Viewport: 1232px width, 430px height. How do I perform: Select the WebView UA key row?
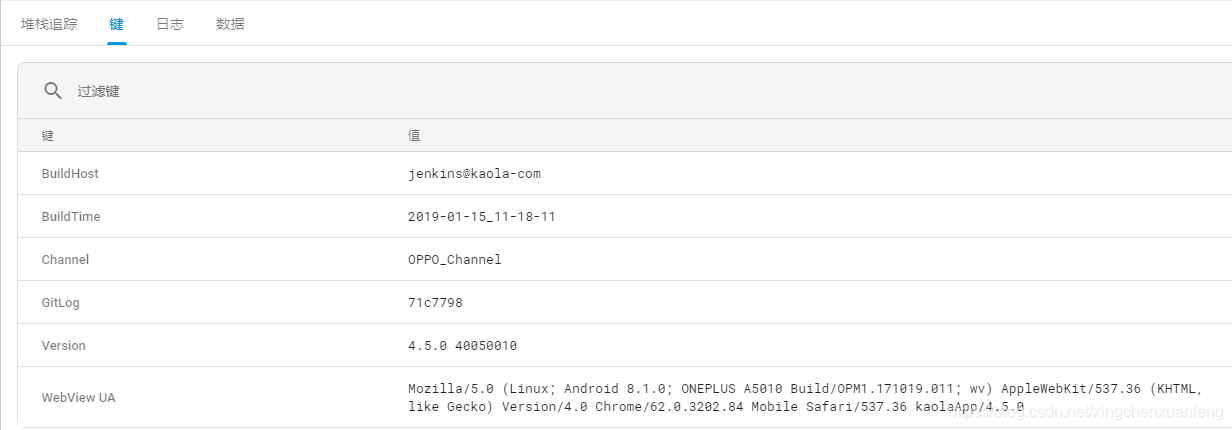pos(78,397)
